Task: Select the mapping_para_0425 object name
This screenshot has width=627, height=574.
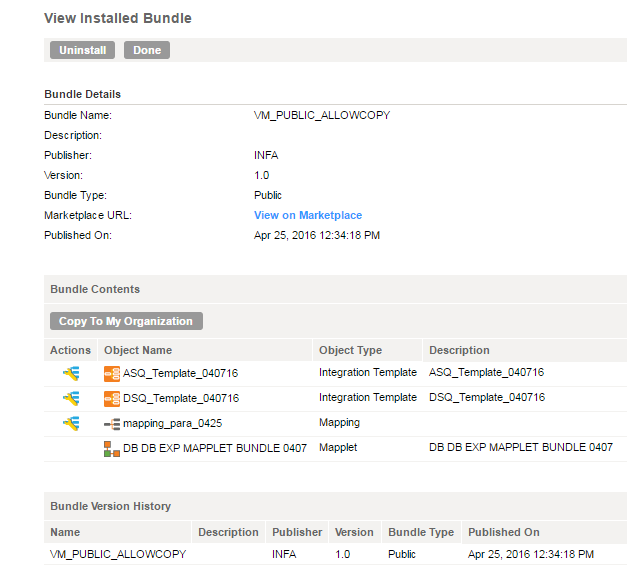Action: (172, 423)
